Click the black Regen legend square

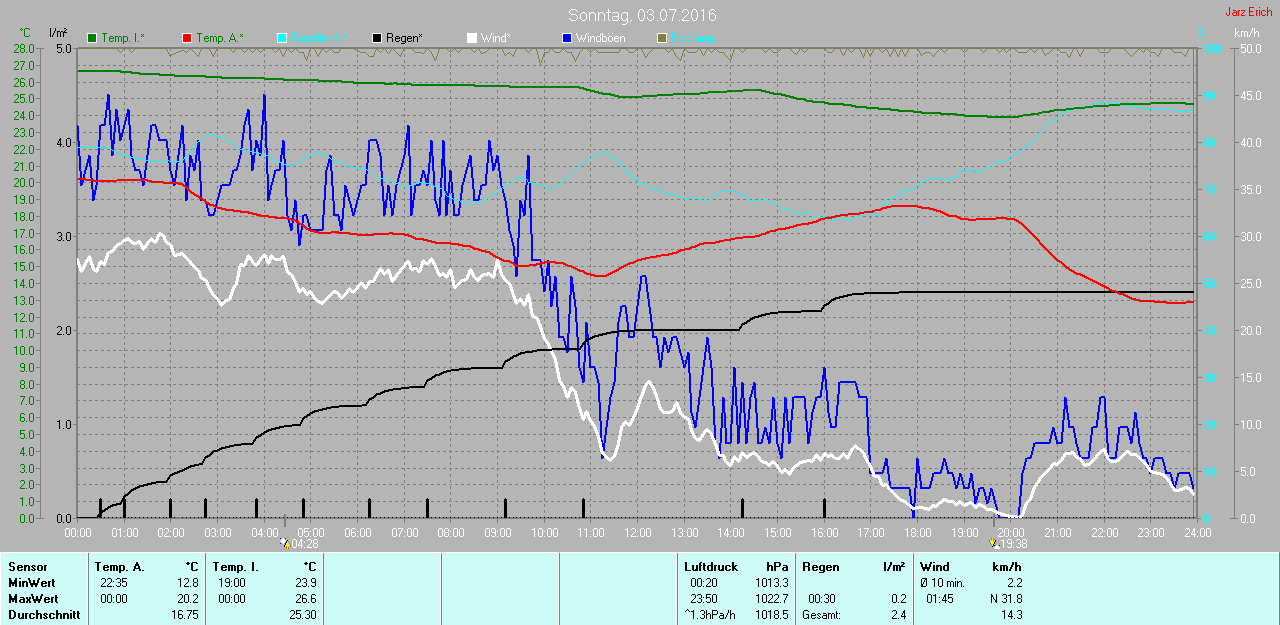click(x=377, y=38)
